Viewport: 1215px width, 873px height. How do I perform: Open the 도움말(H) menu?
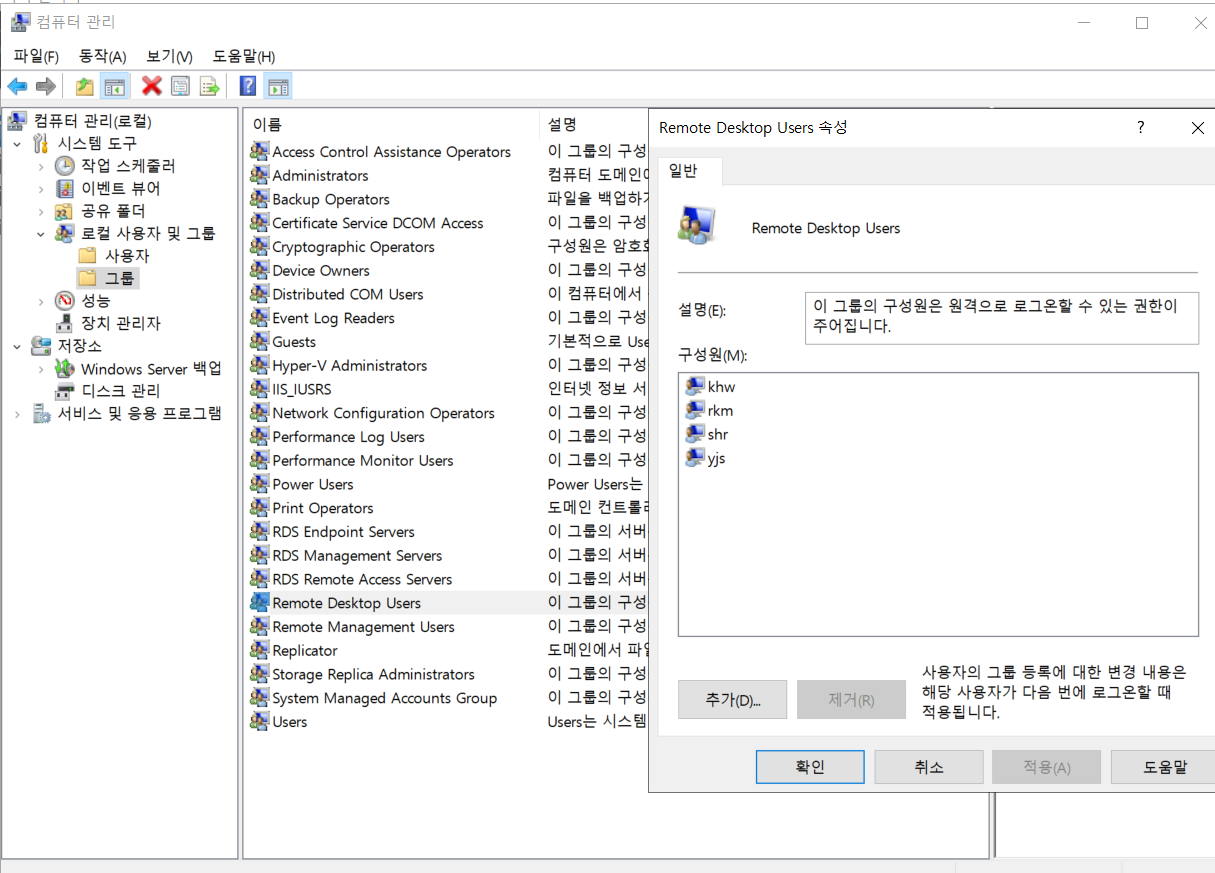[x=244, y=56]
